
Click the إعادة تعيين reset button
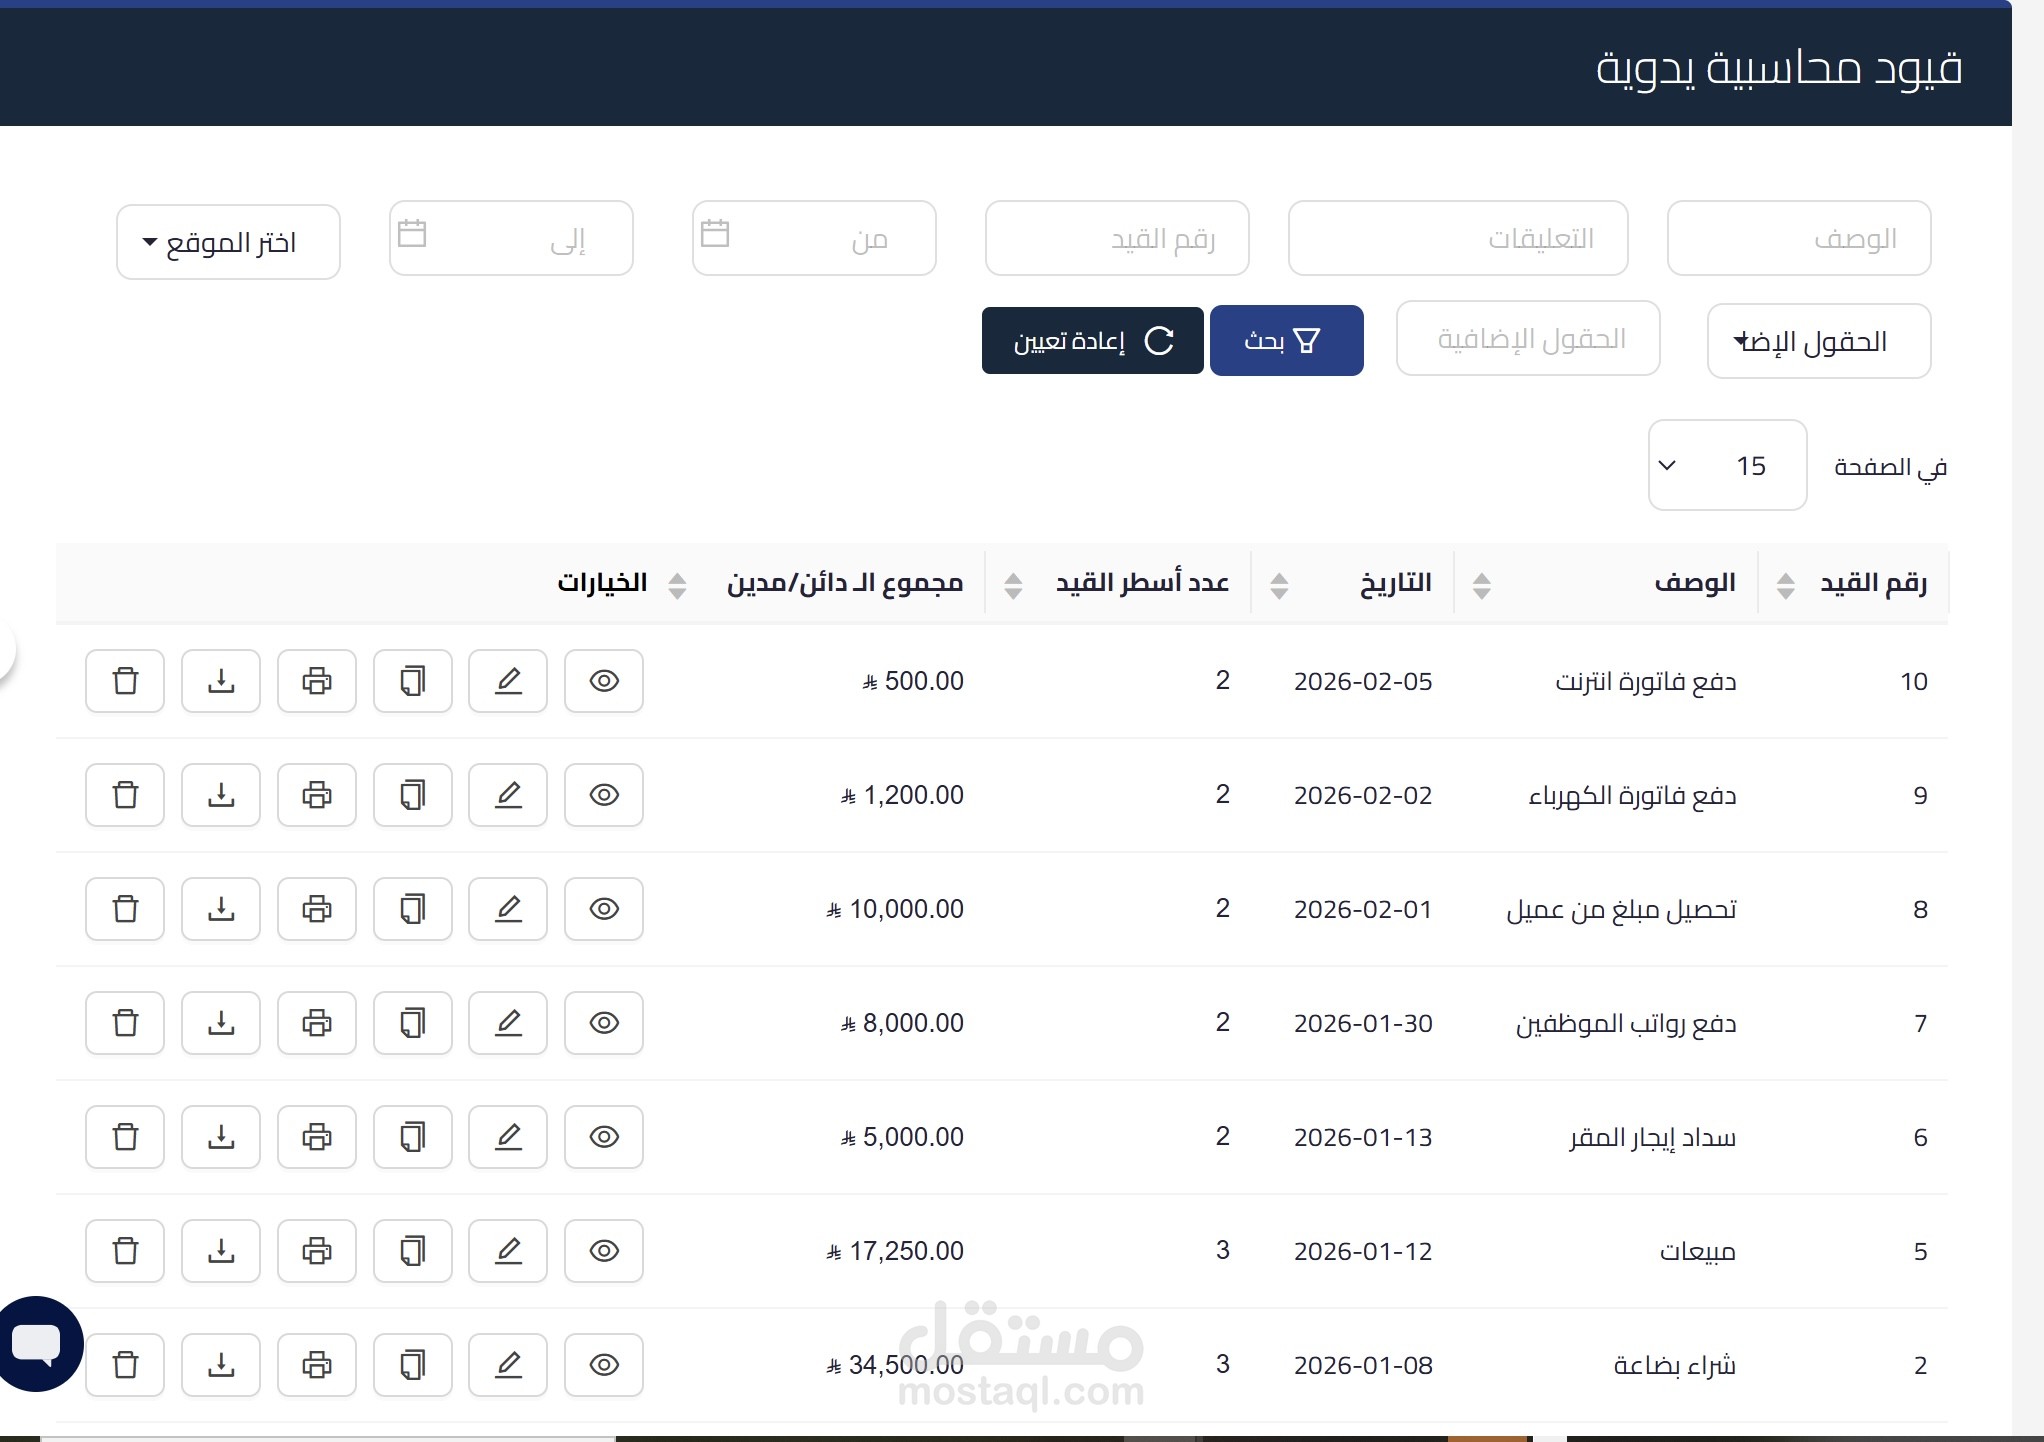click(x=1093, y=341)
